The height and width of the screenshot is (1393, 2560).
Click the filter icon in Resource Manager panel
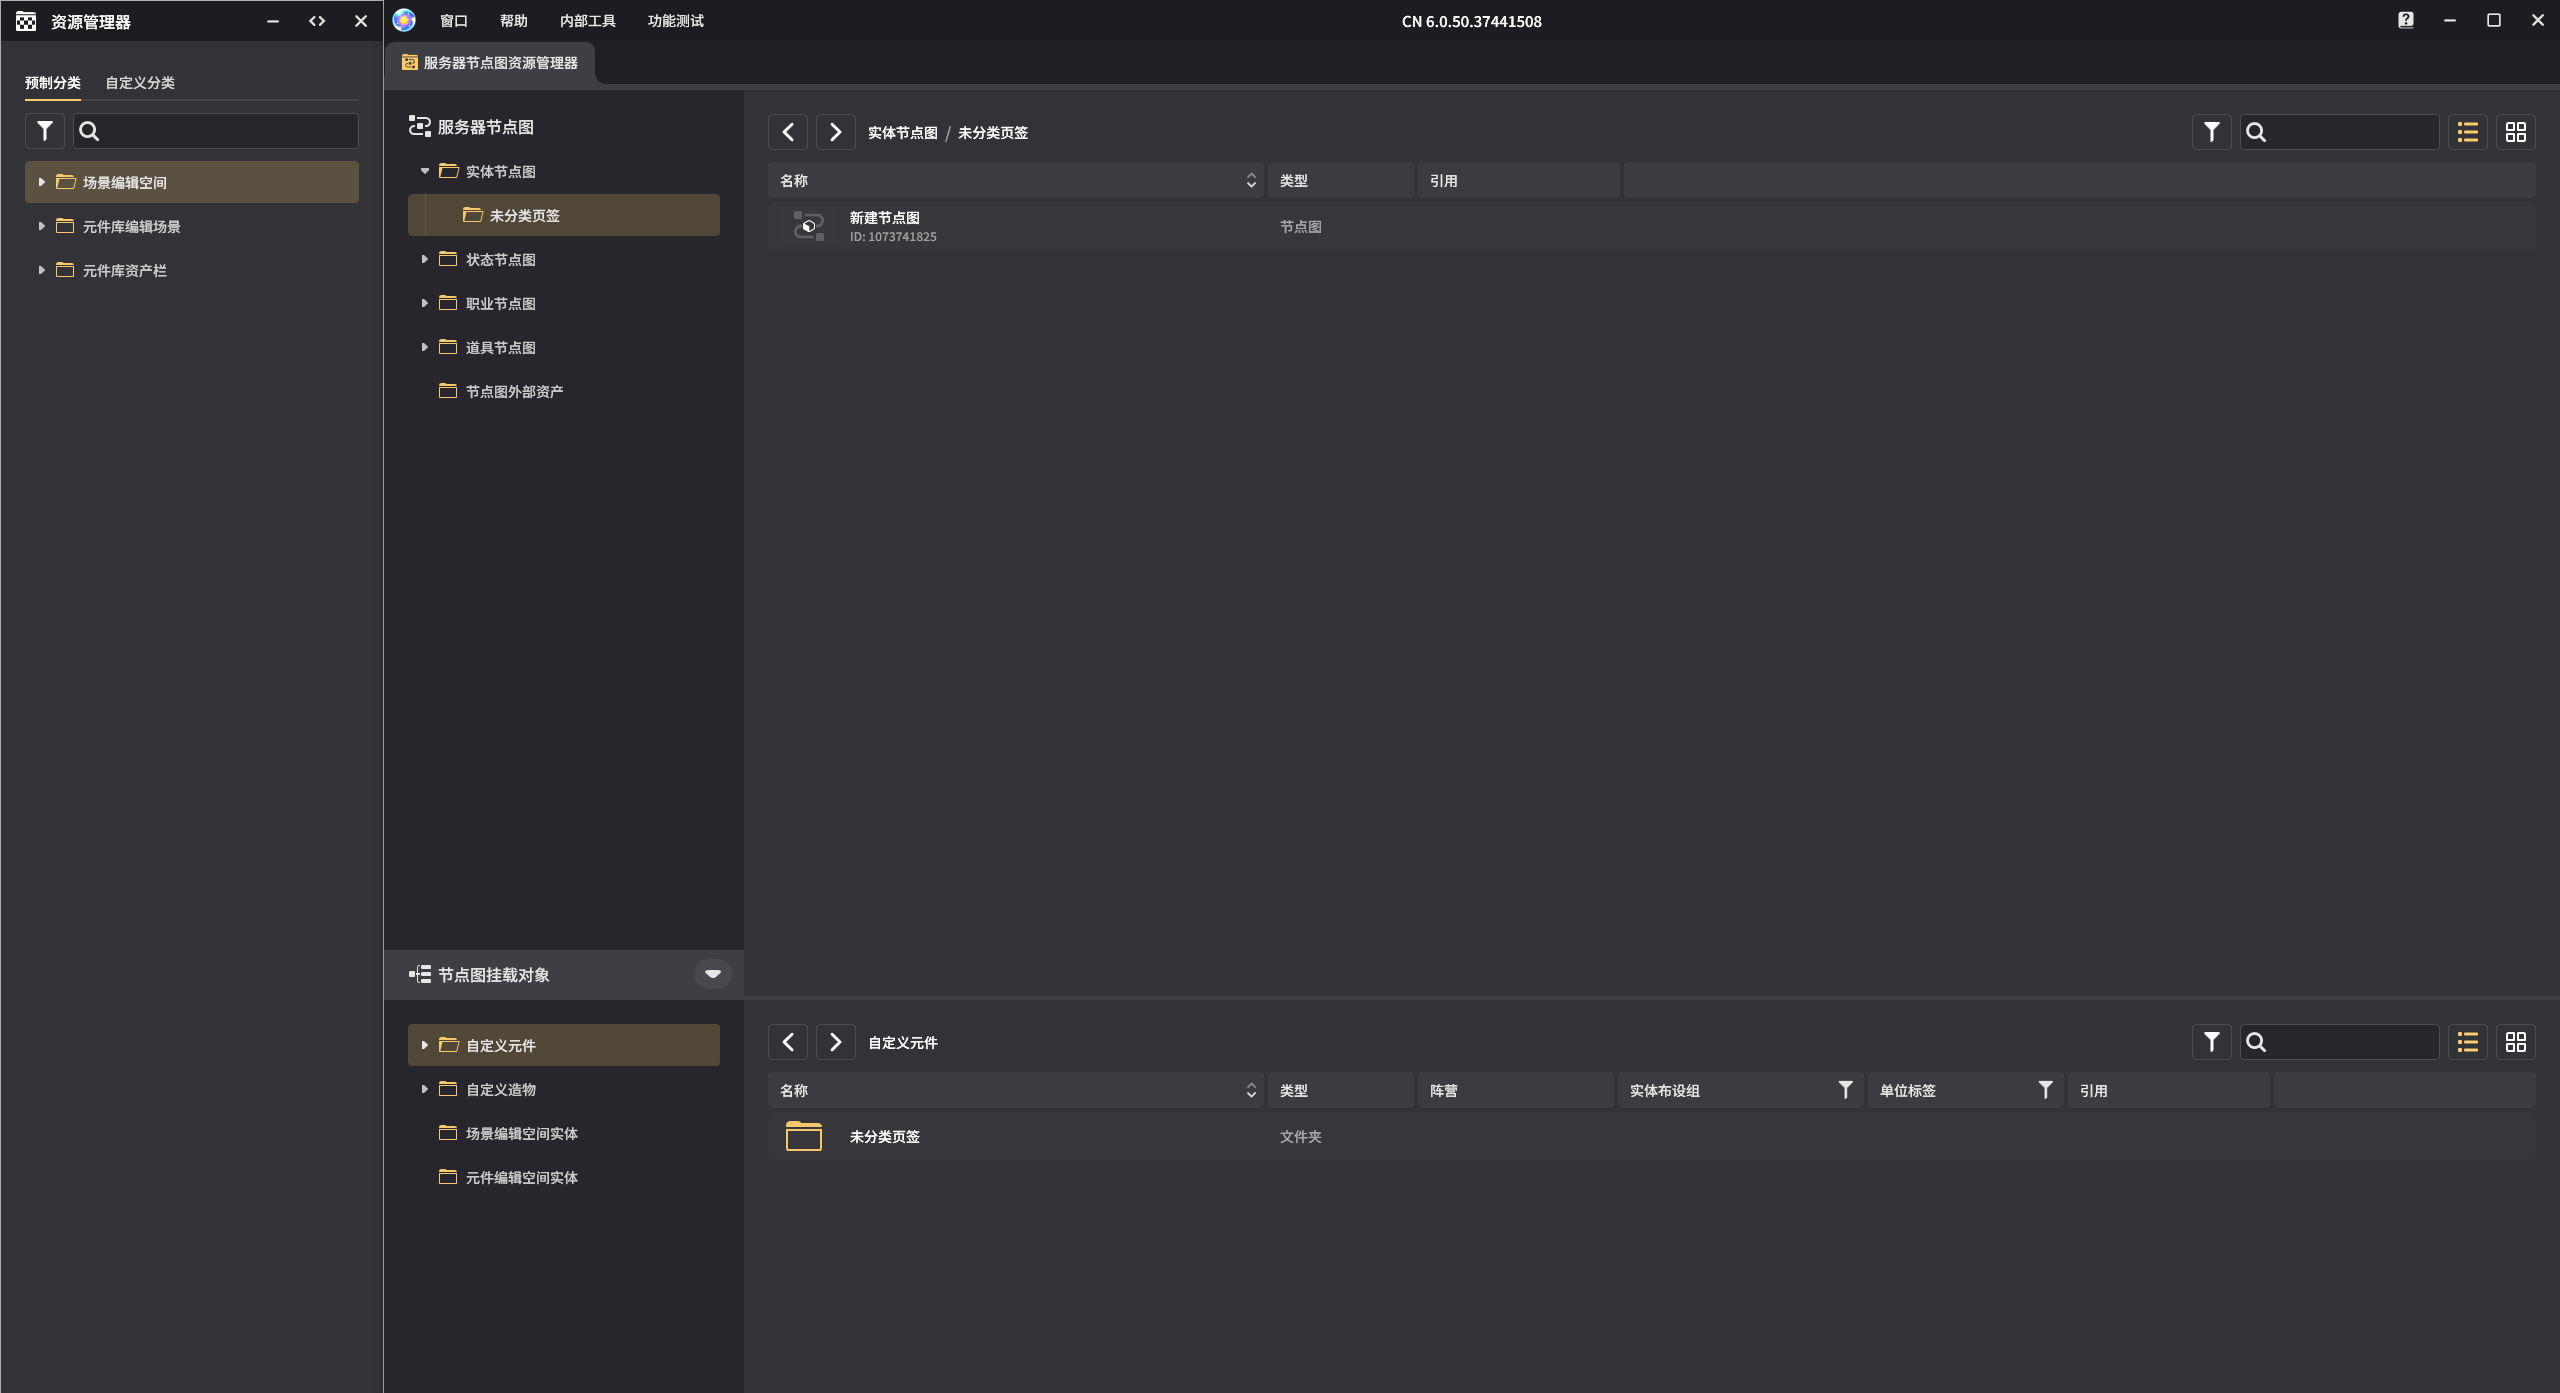pyautogui.click(x=44, y=131)
